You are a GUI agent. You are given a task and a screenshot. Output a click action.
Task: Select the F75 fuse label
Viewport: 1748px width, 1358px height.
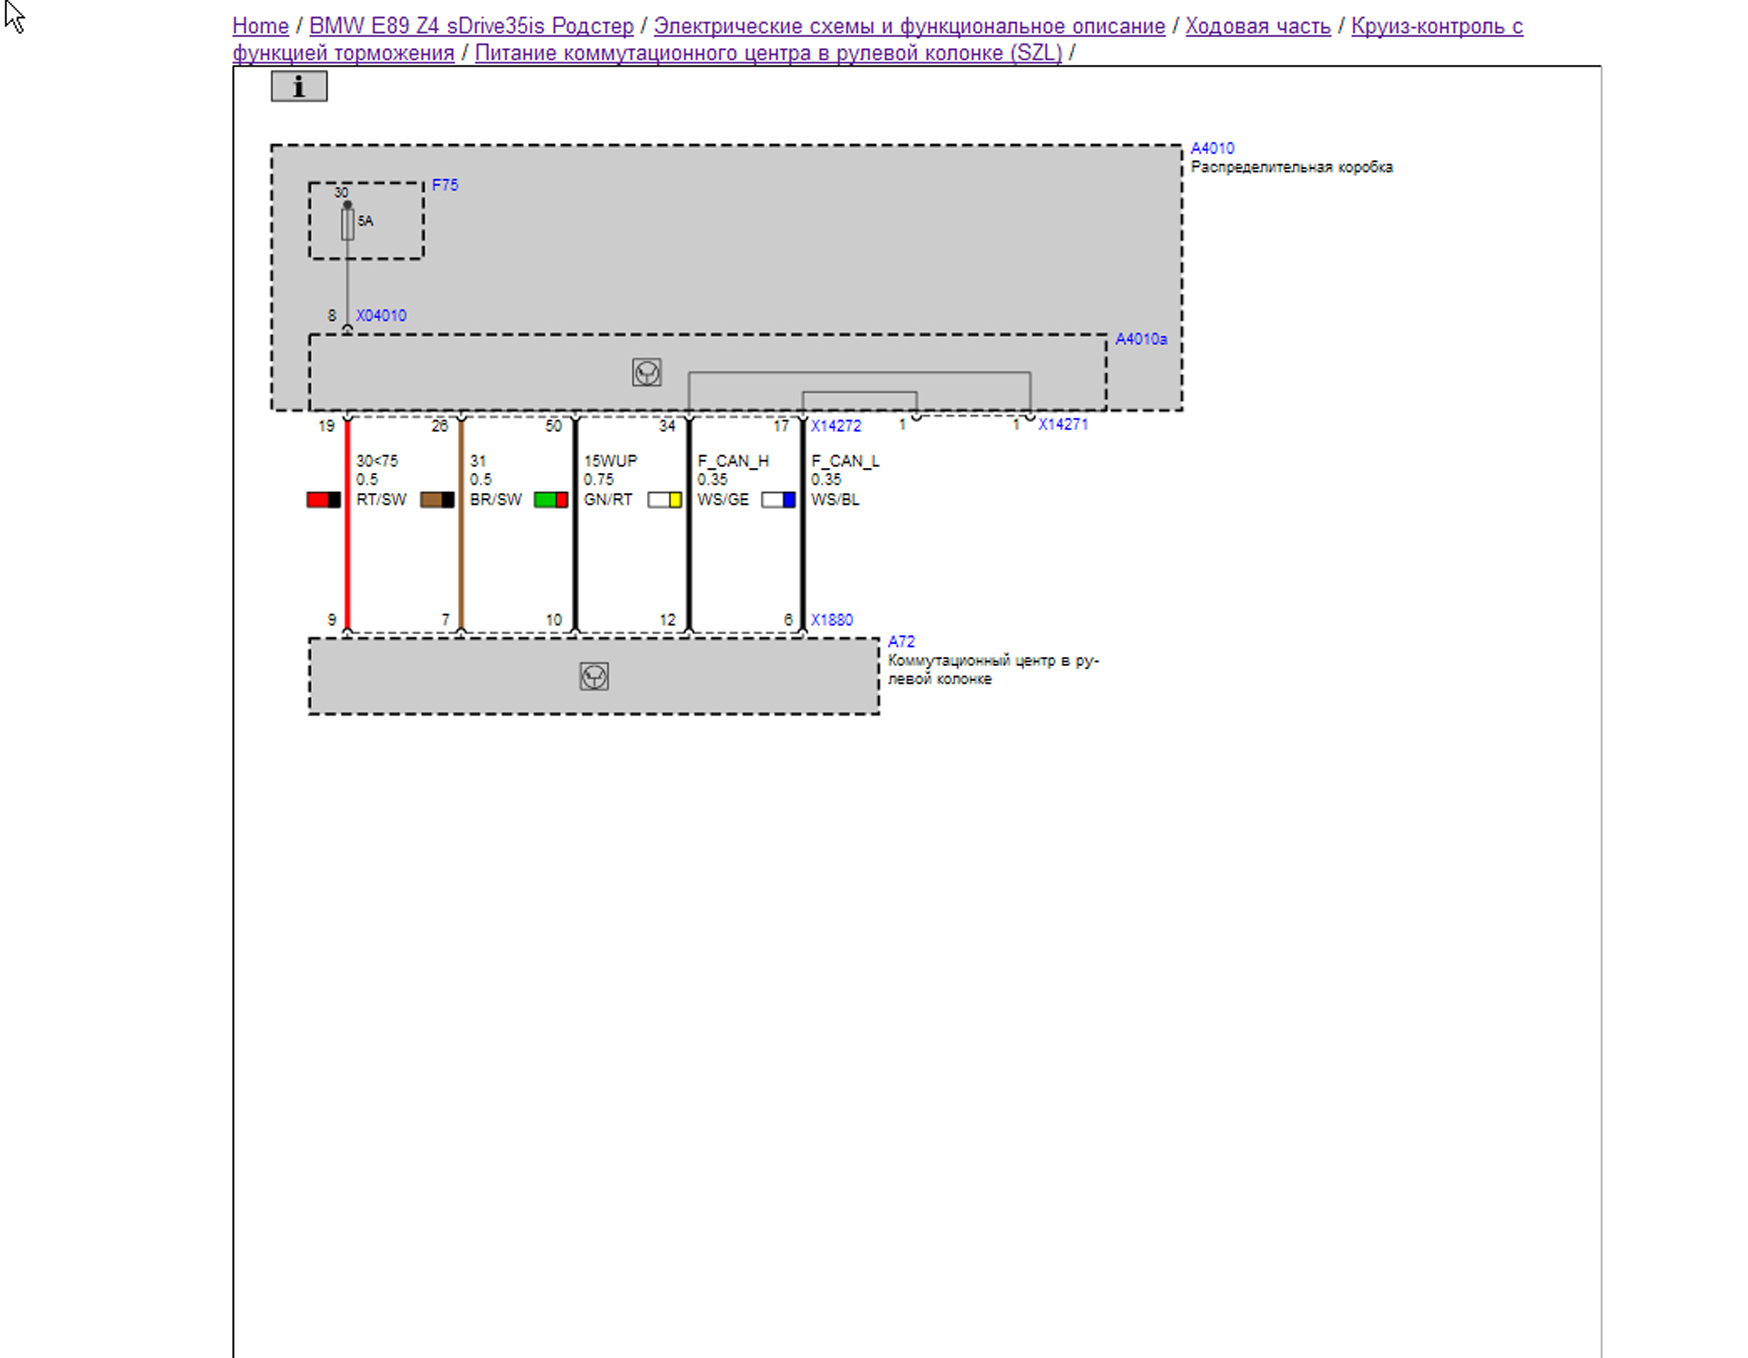pyautogui.click(x=445, y=185)
